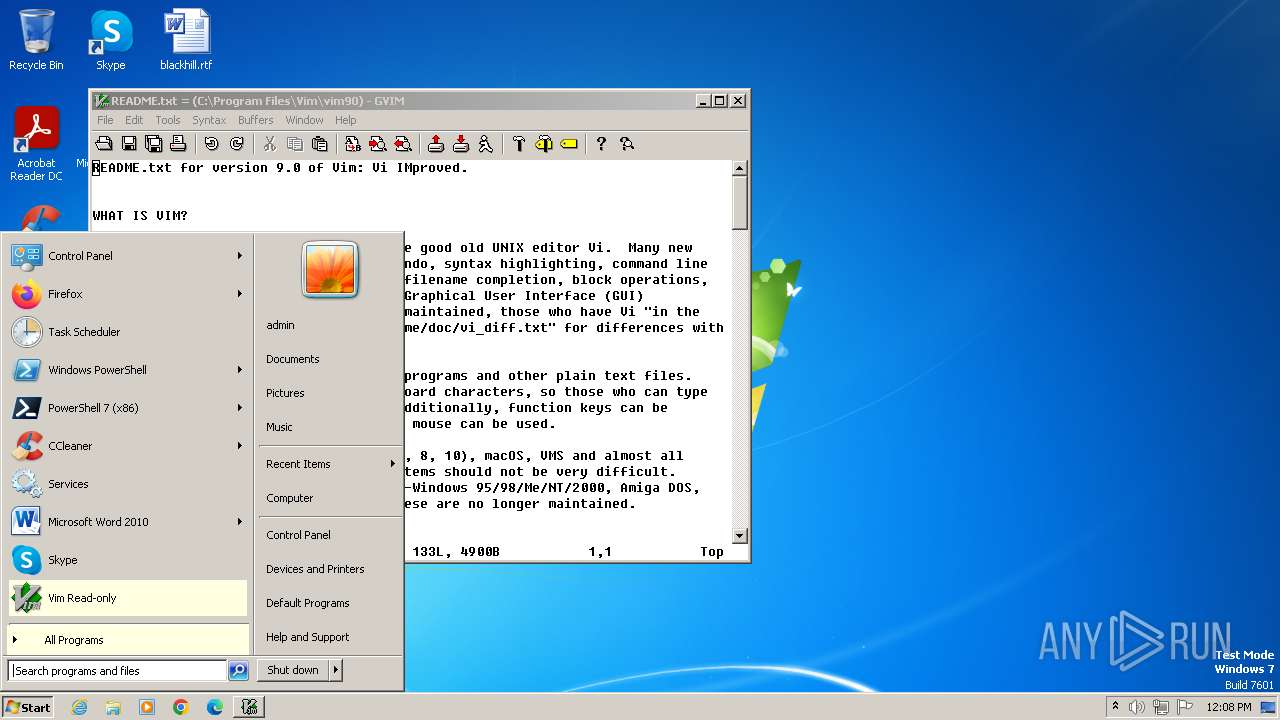Open shut down options arrow menu
Screen dimensions: 1280x720
[x=335, y=670]
